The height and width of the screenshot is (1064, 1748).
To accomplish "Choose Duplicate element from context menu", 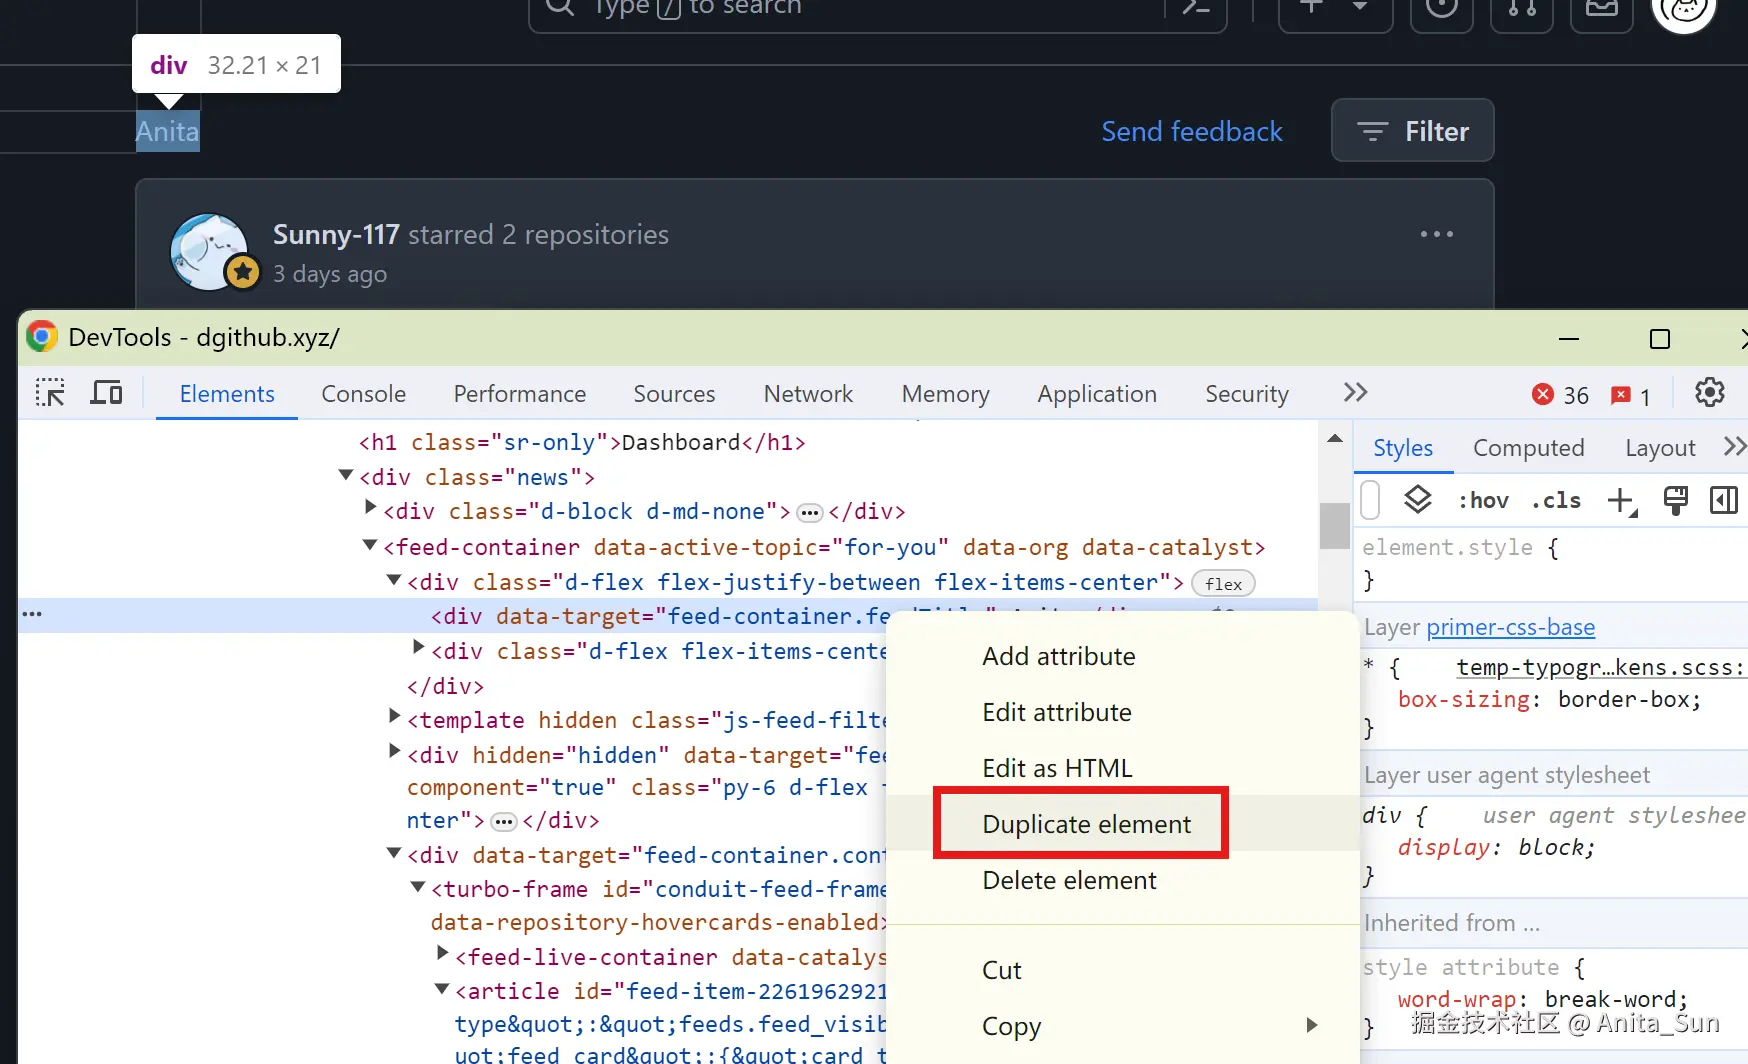I will click(x=1086, y=824).
